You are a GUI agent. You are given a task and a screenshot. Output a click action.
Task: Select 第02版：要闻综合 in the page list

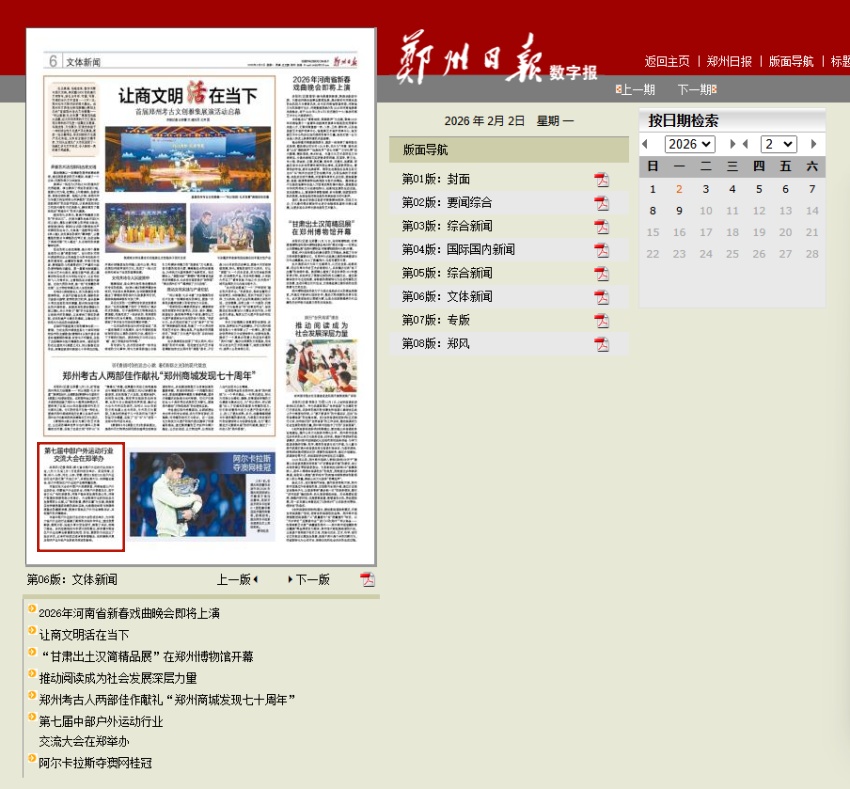point(447,203)
